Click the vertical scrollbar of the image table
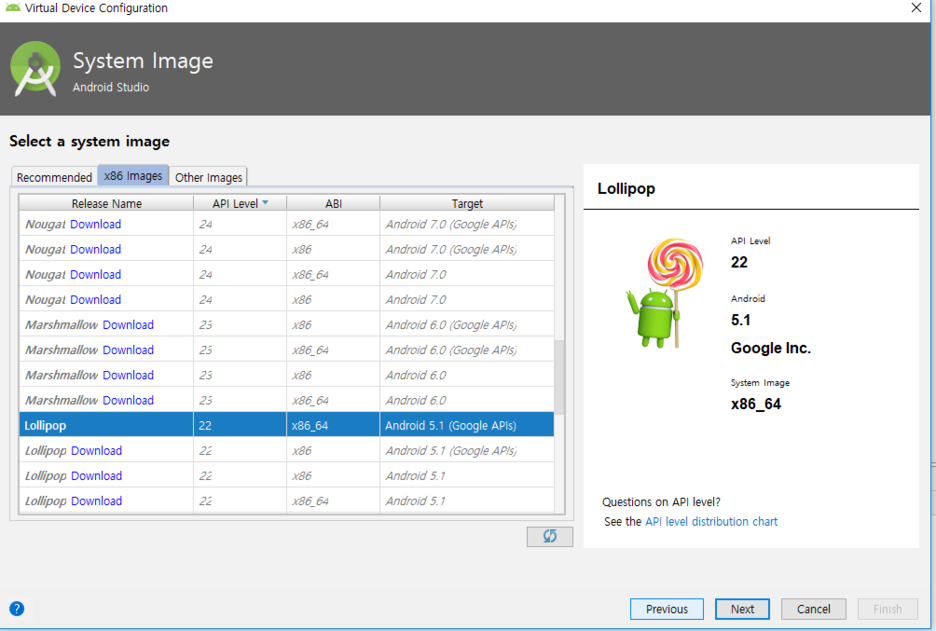 pyautogui.click(x=559, y=377)
